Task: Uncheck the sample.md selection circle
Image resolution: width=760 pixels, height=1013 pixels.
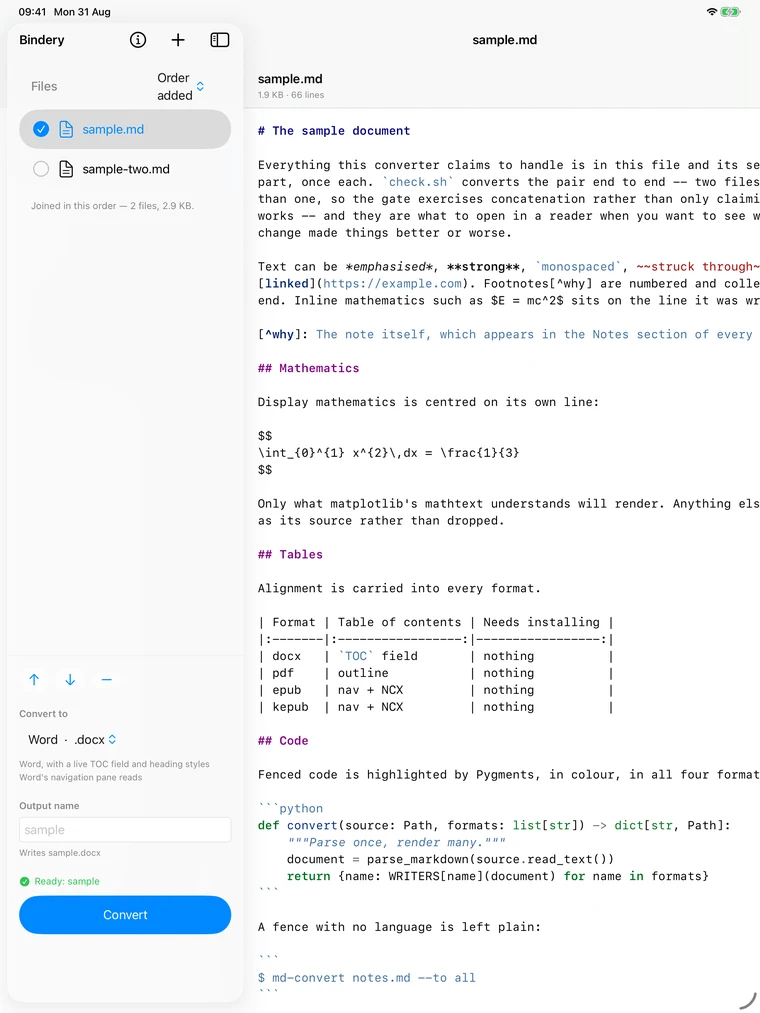Action: tap(41, 129)
